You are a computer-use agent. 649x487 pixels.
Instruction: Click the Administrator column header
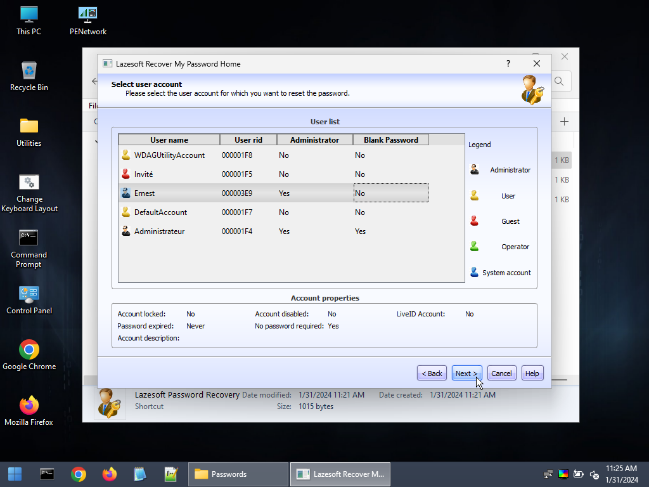click(315, 140)
